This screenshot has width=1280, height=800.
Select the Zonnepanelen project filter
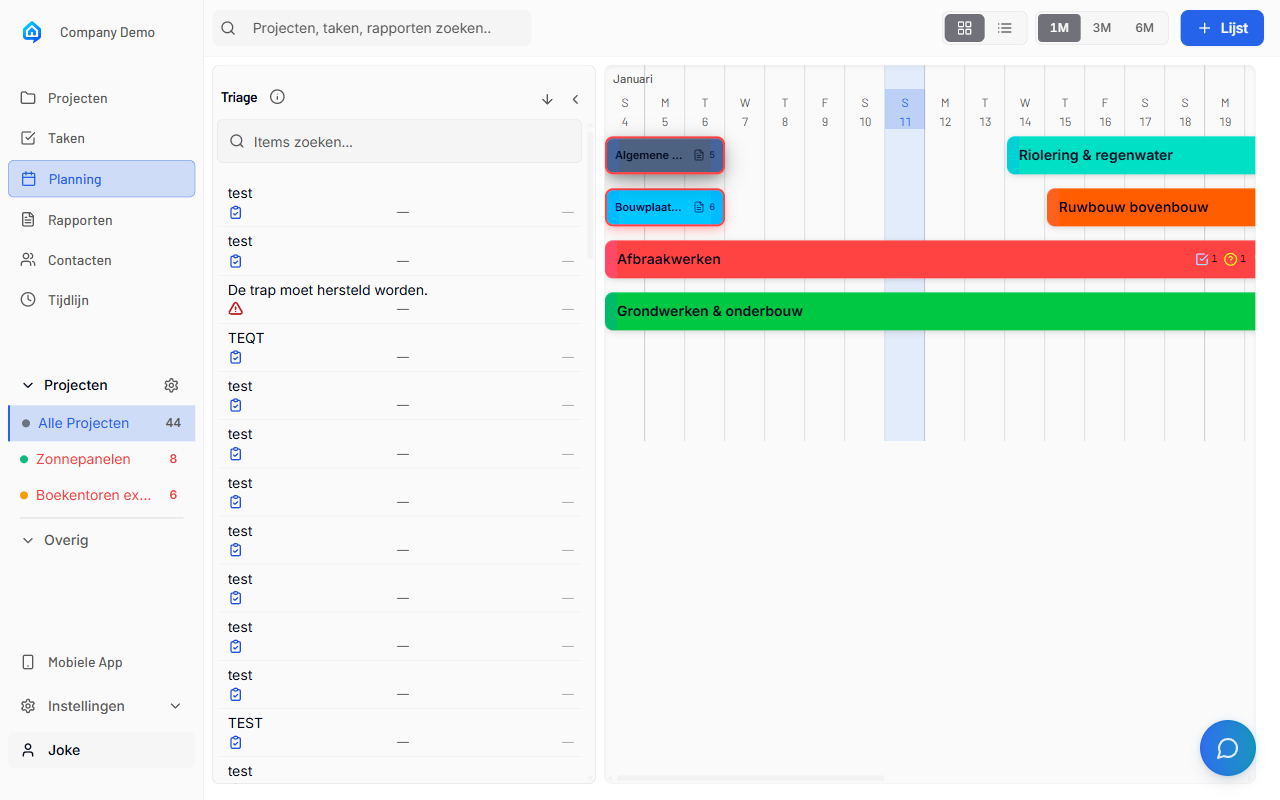click(x=84, y=459)
